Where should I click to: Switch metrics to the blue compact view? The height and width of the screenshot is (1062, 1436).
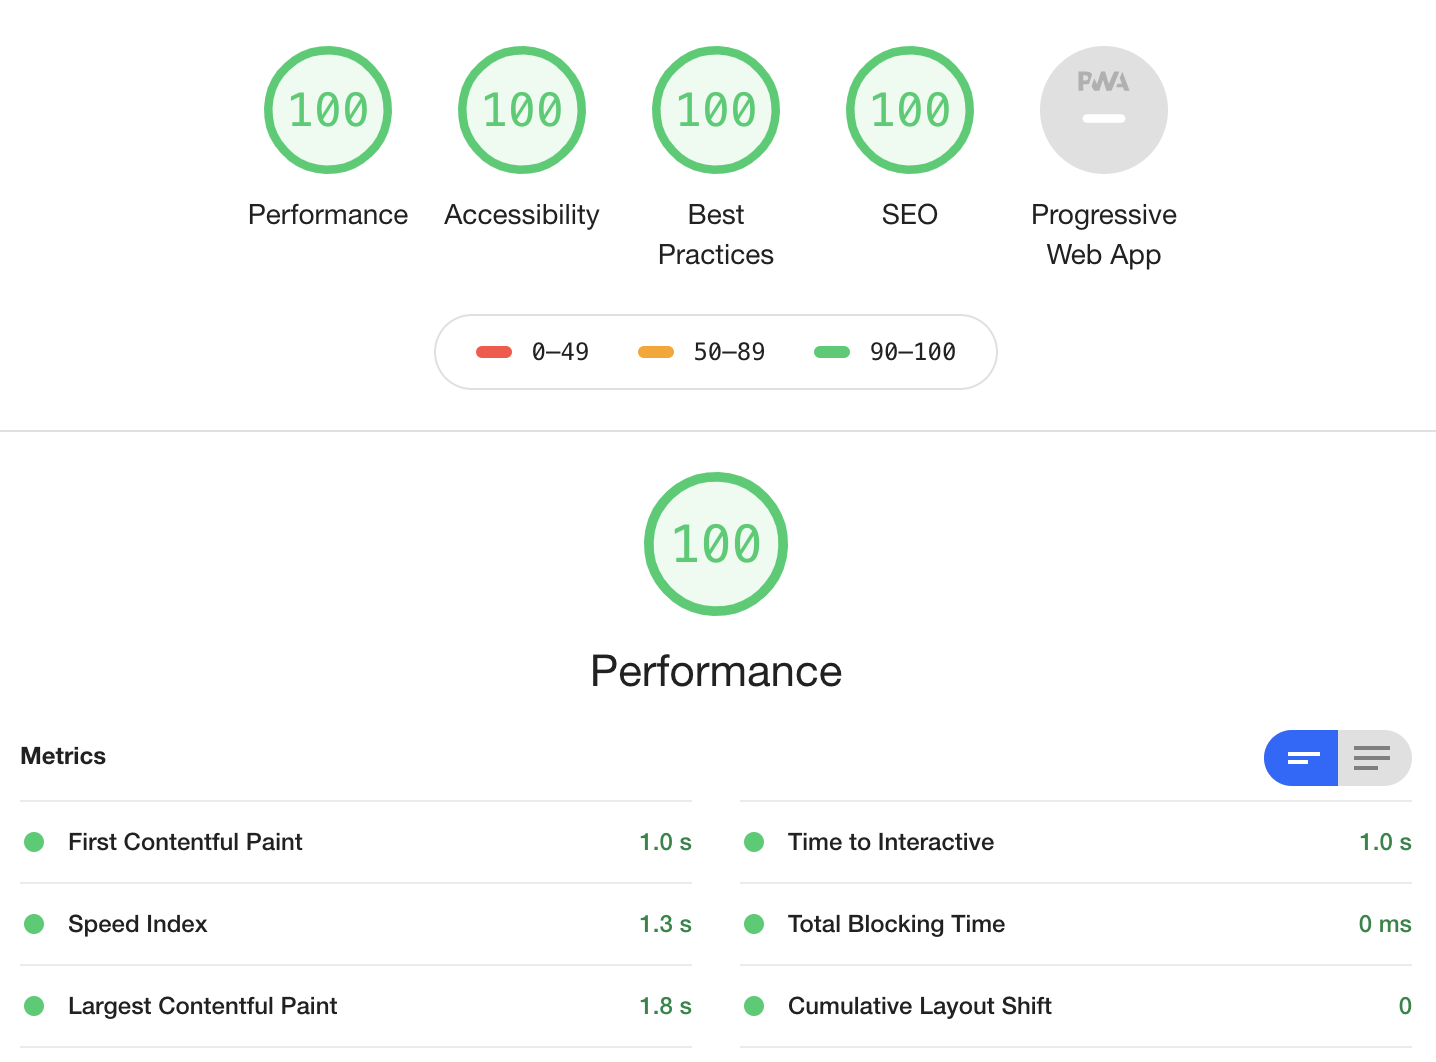pos(1301,758)
